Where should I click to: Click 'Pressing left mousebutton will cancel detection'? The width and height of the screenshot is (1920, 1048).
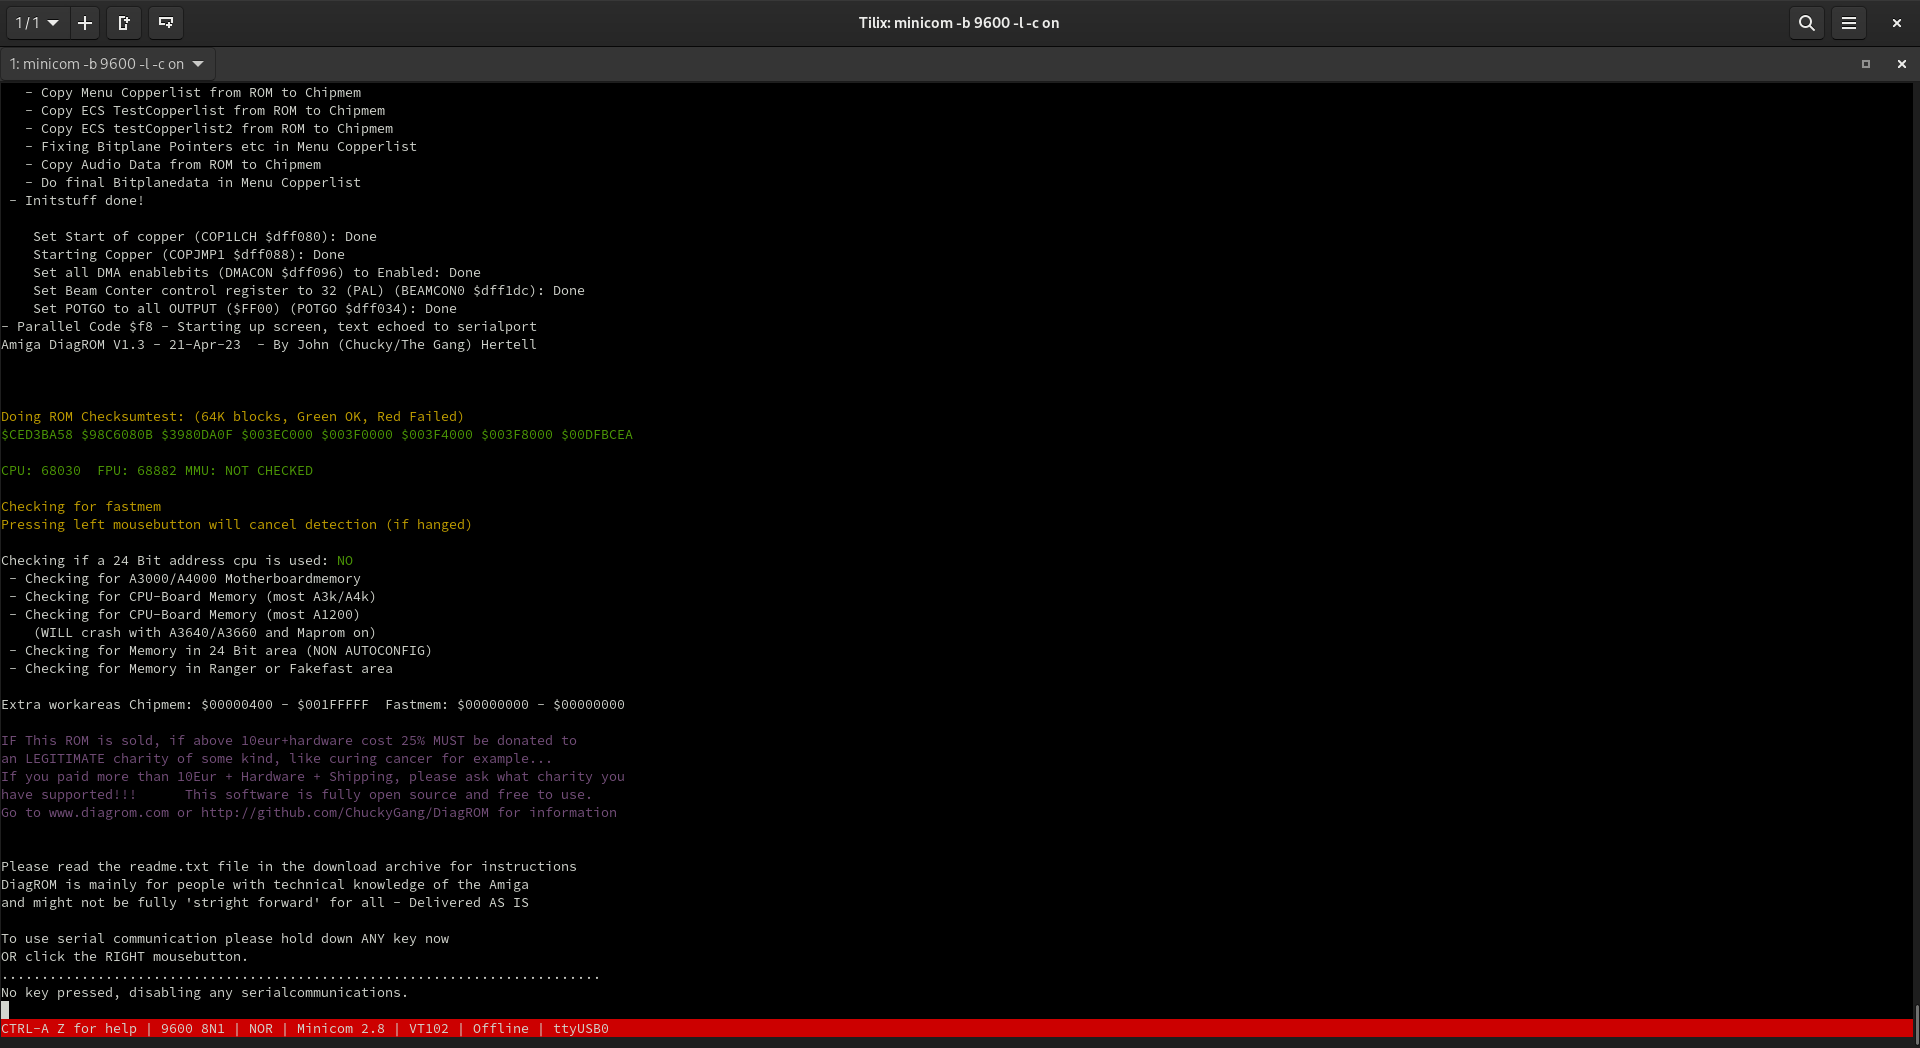[x=237, y=524]
